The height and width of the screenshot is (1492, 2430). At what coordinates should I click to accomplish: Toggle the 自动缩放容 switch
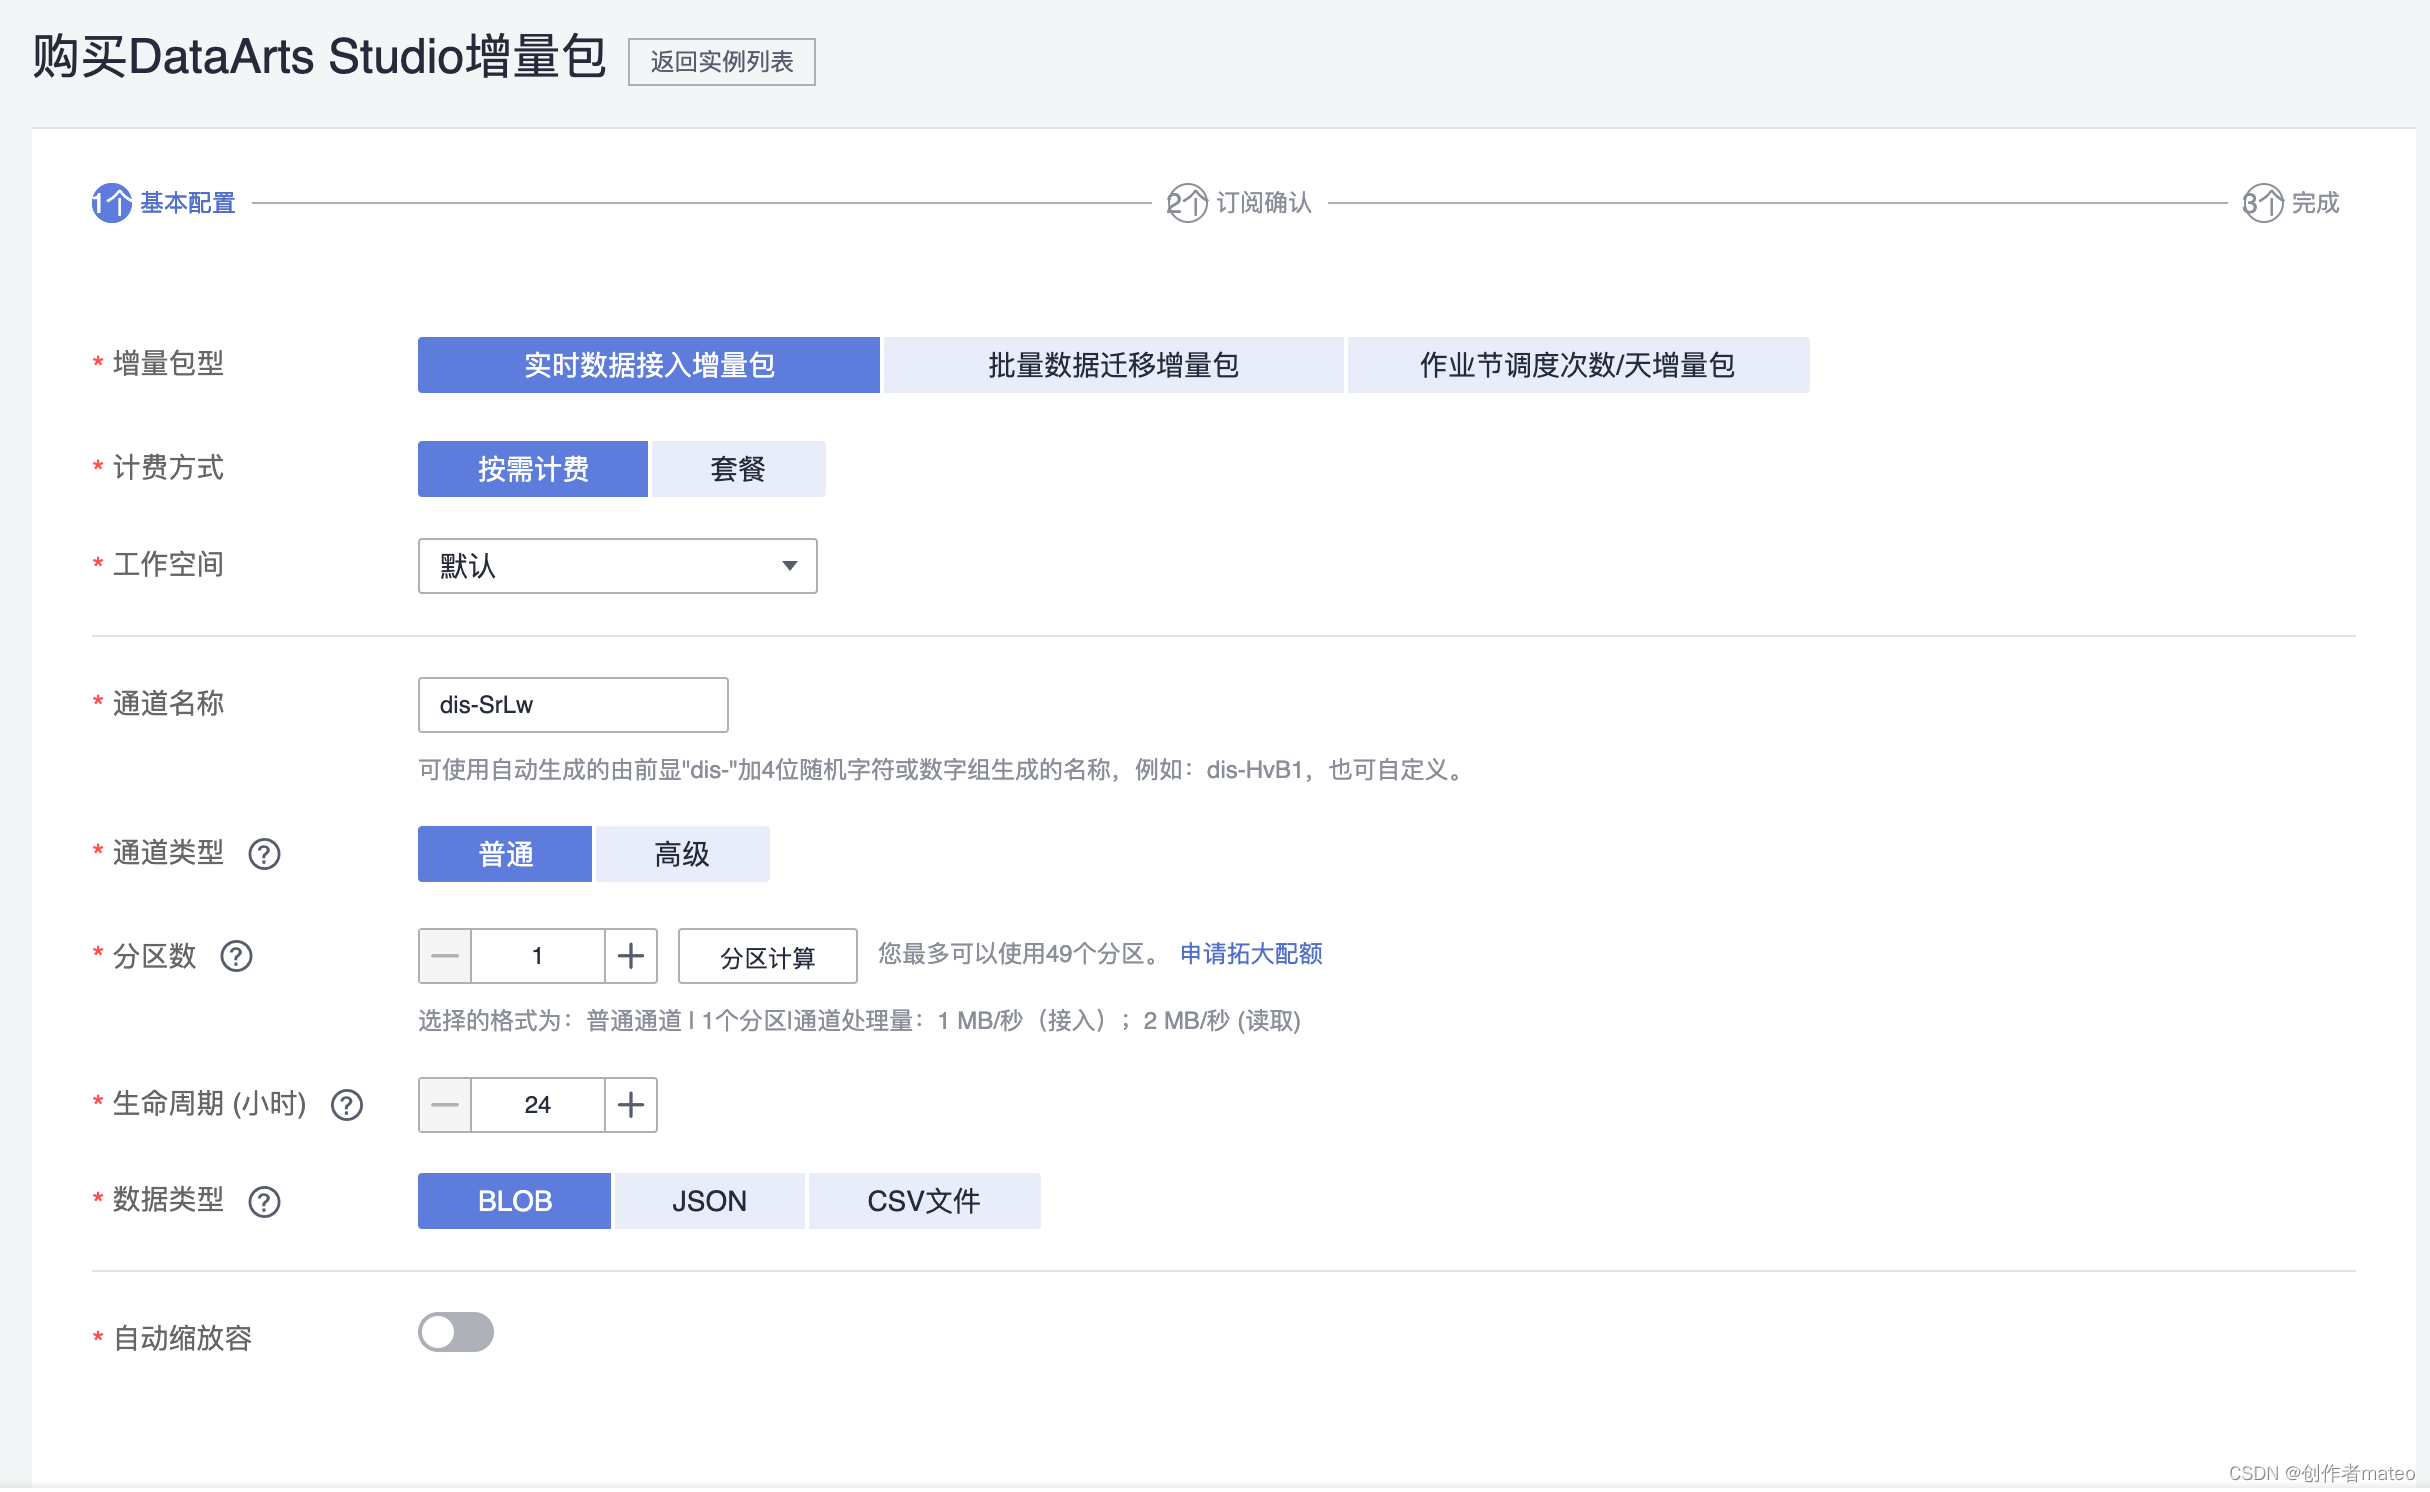pyautogui.click(x=456, y=1332)
